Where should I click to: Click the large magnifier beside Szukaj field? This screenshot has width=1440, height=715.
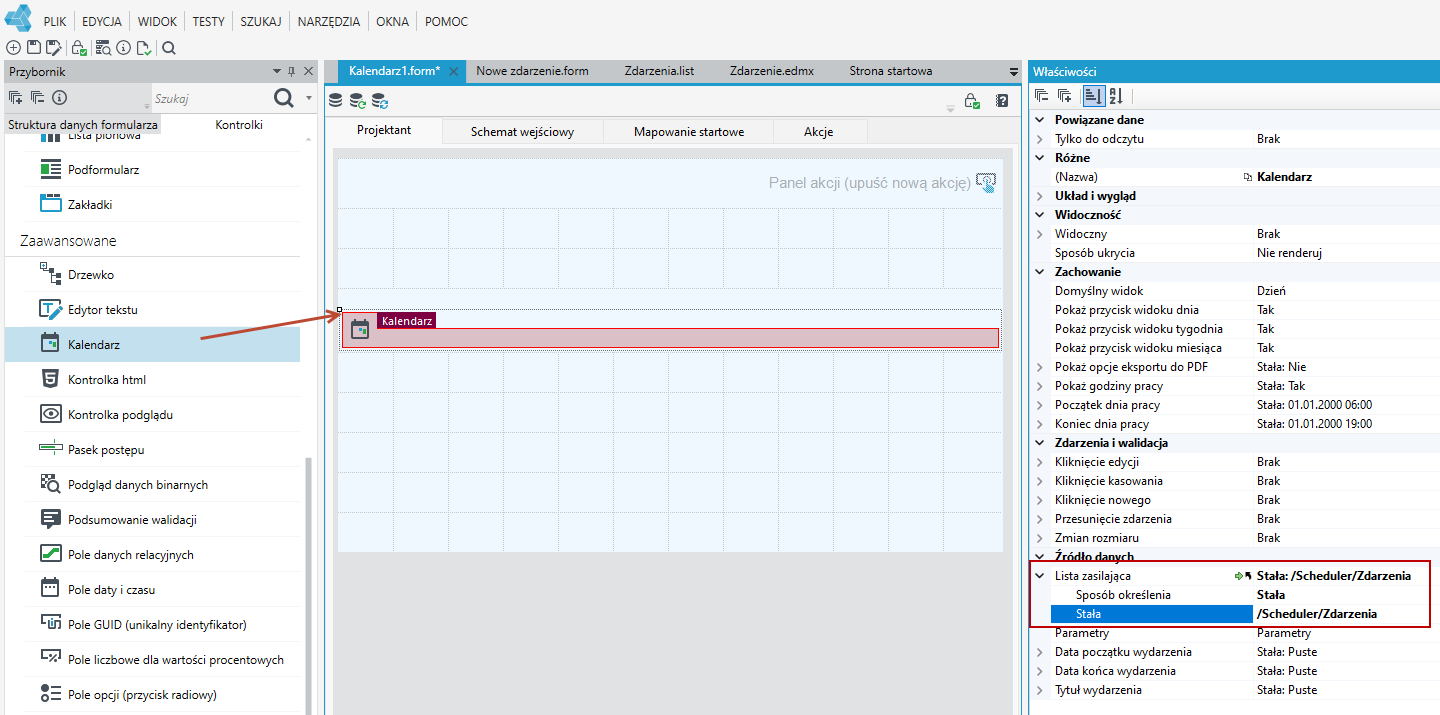(x=284, y=97)
